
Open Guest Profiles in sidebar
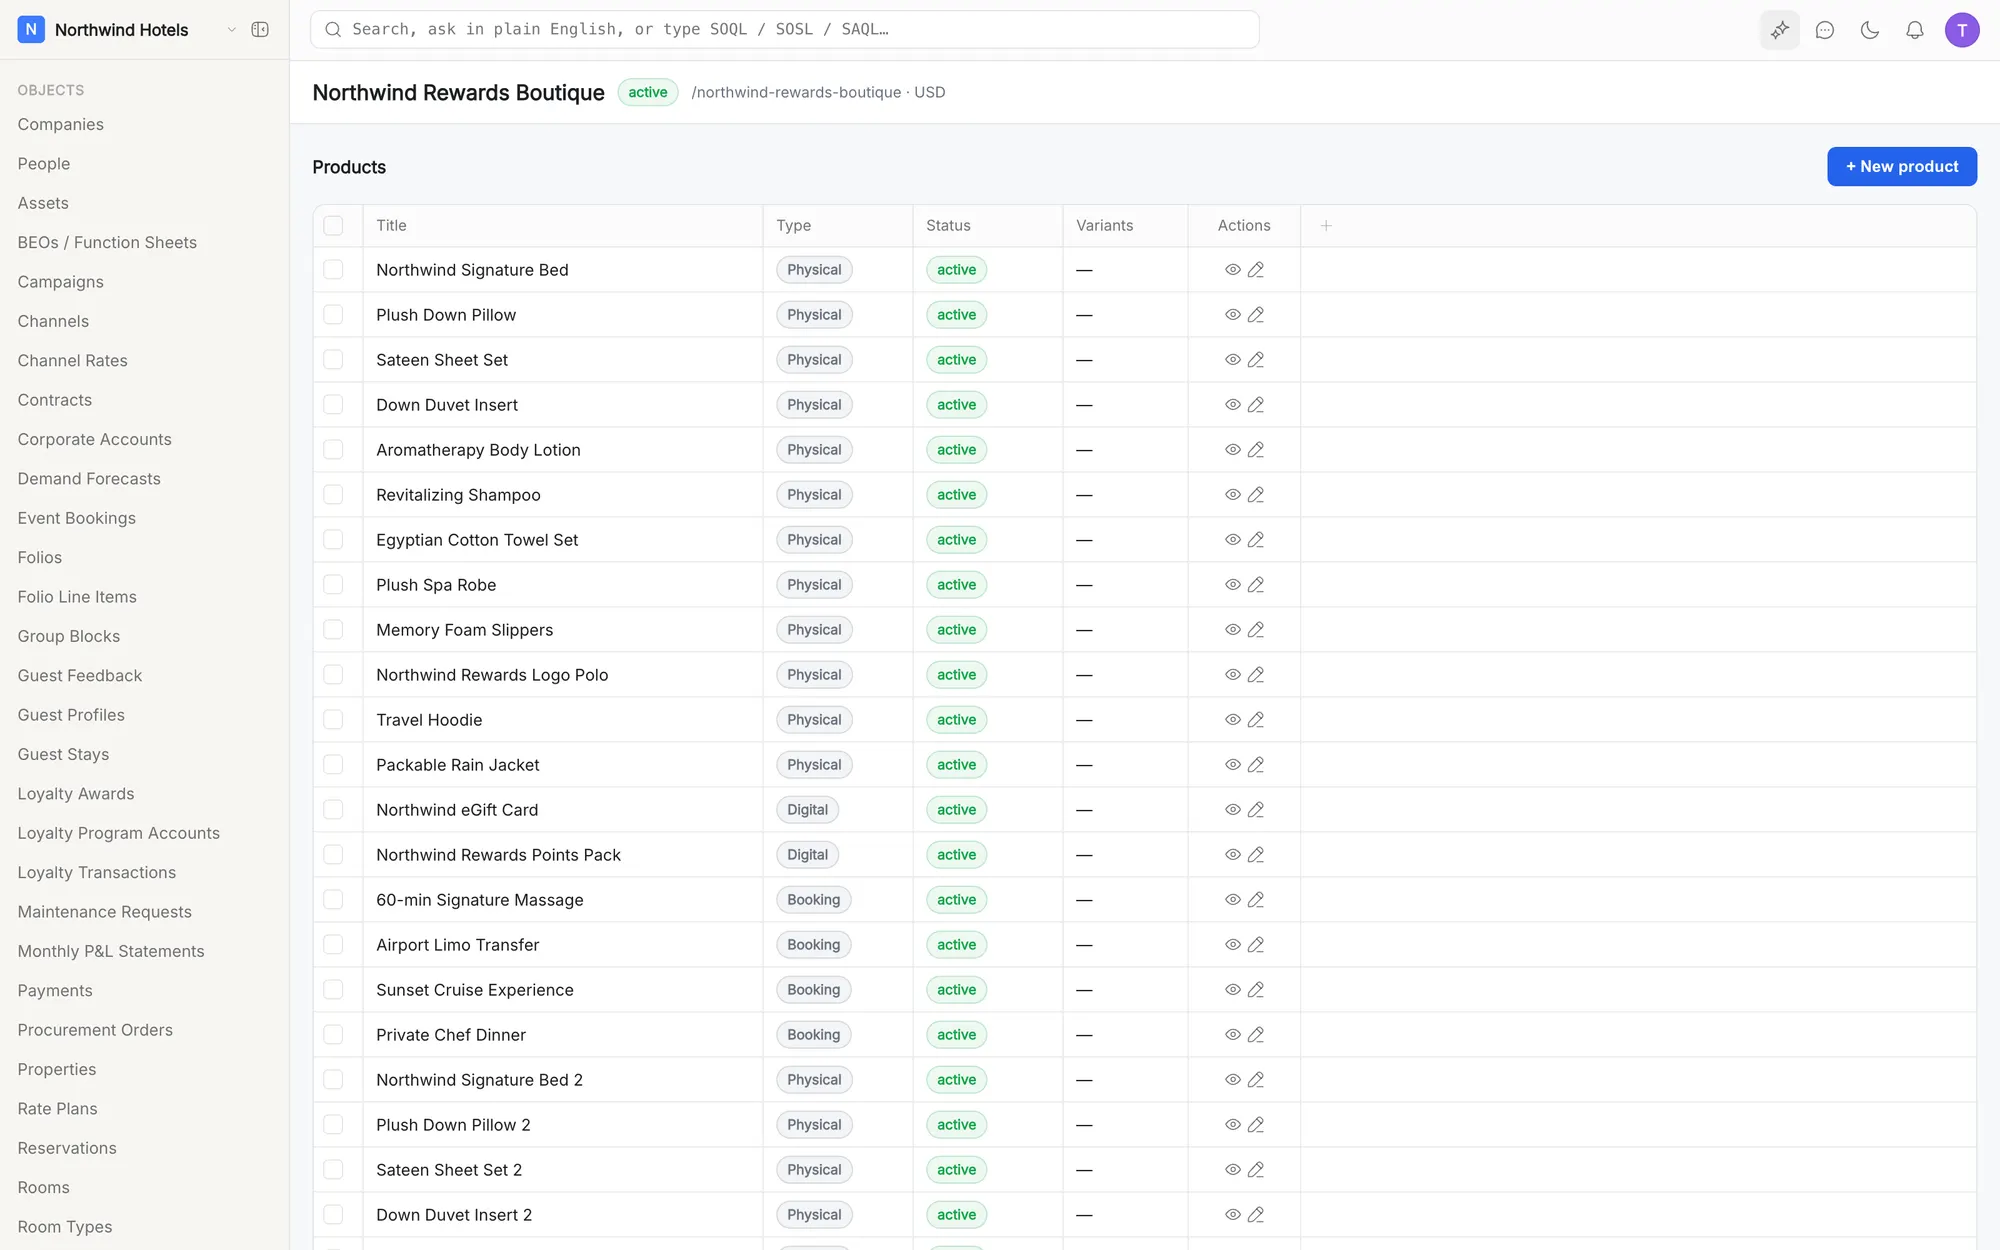click(x=71, y=715)
